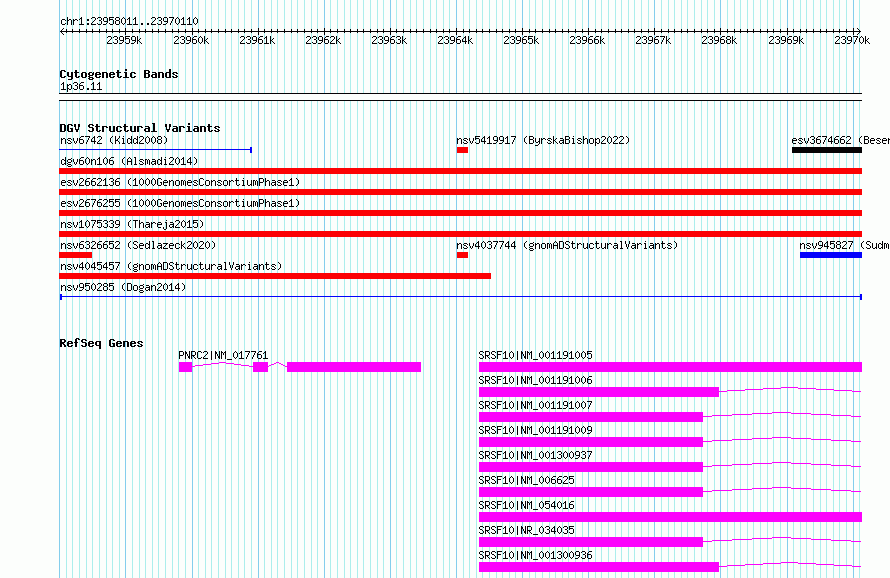Open nsv4045457 gnomAD variant label
Image resolution: width=890 pixels, height=578 pixels.
pyautogui.click(x=171, y=266)
